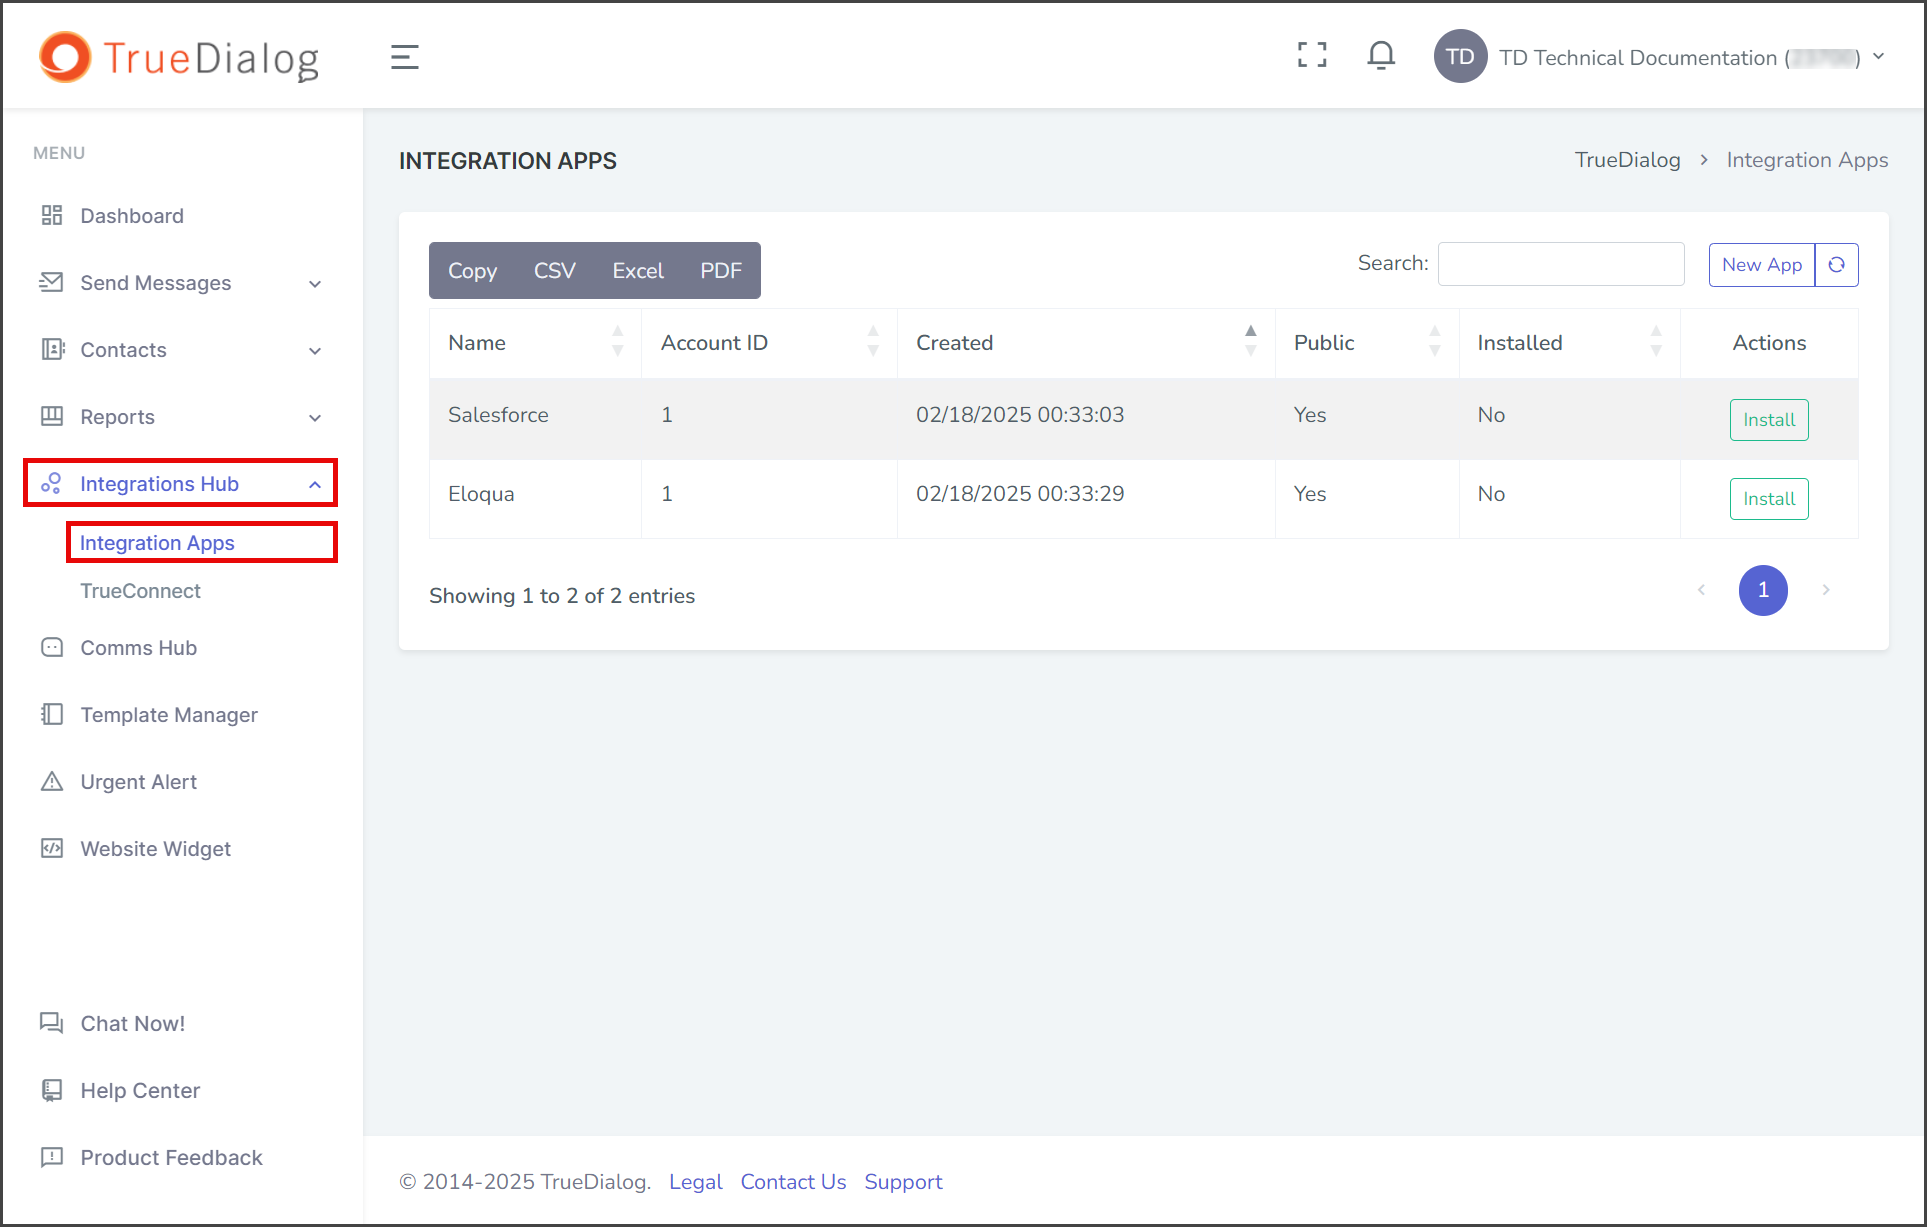The image size is (1927, 1227).
Task: Expand the Send Messages chevron
Action: tap(315, 284)
